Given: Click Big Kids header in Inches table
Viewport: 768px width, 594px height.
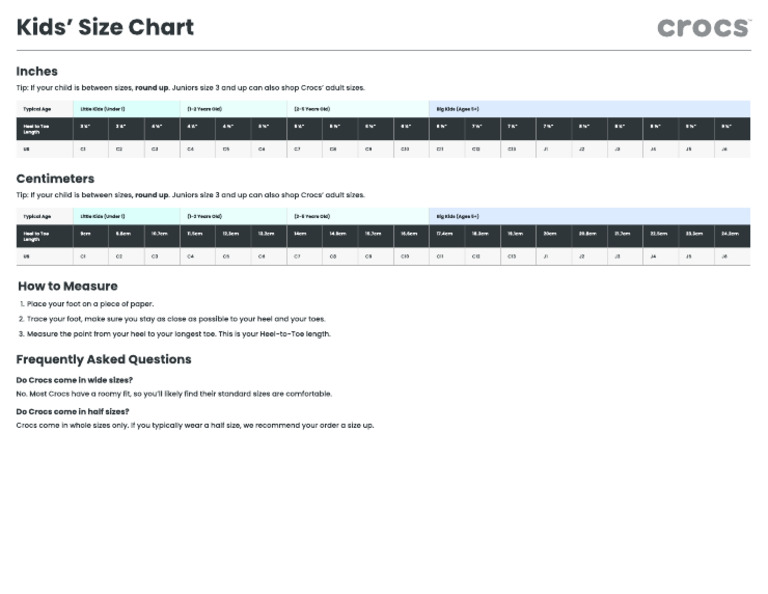Looking at the screenshot, I should tap(458, 108).
